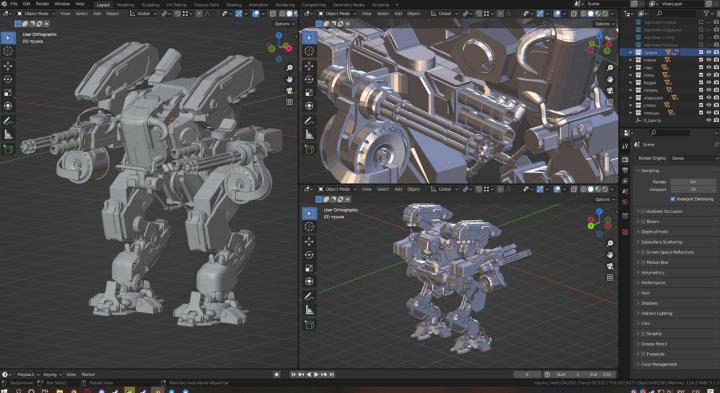Select the Transform tool in the left viewport
This screenshot has height=393, width=720.
tap(8, 106)
